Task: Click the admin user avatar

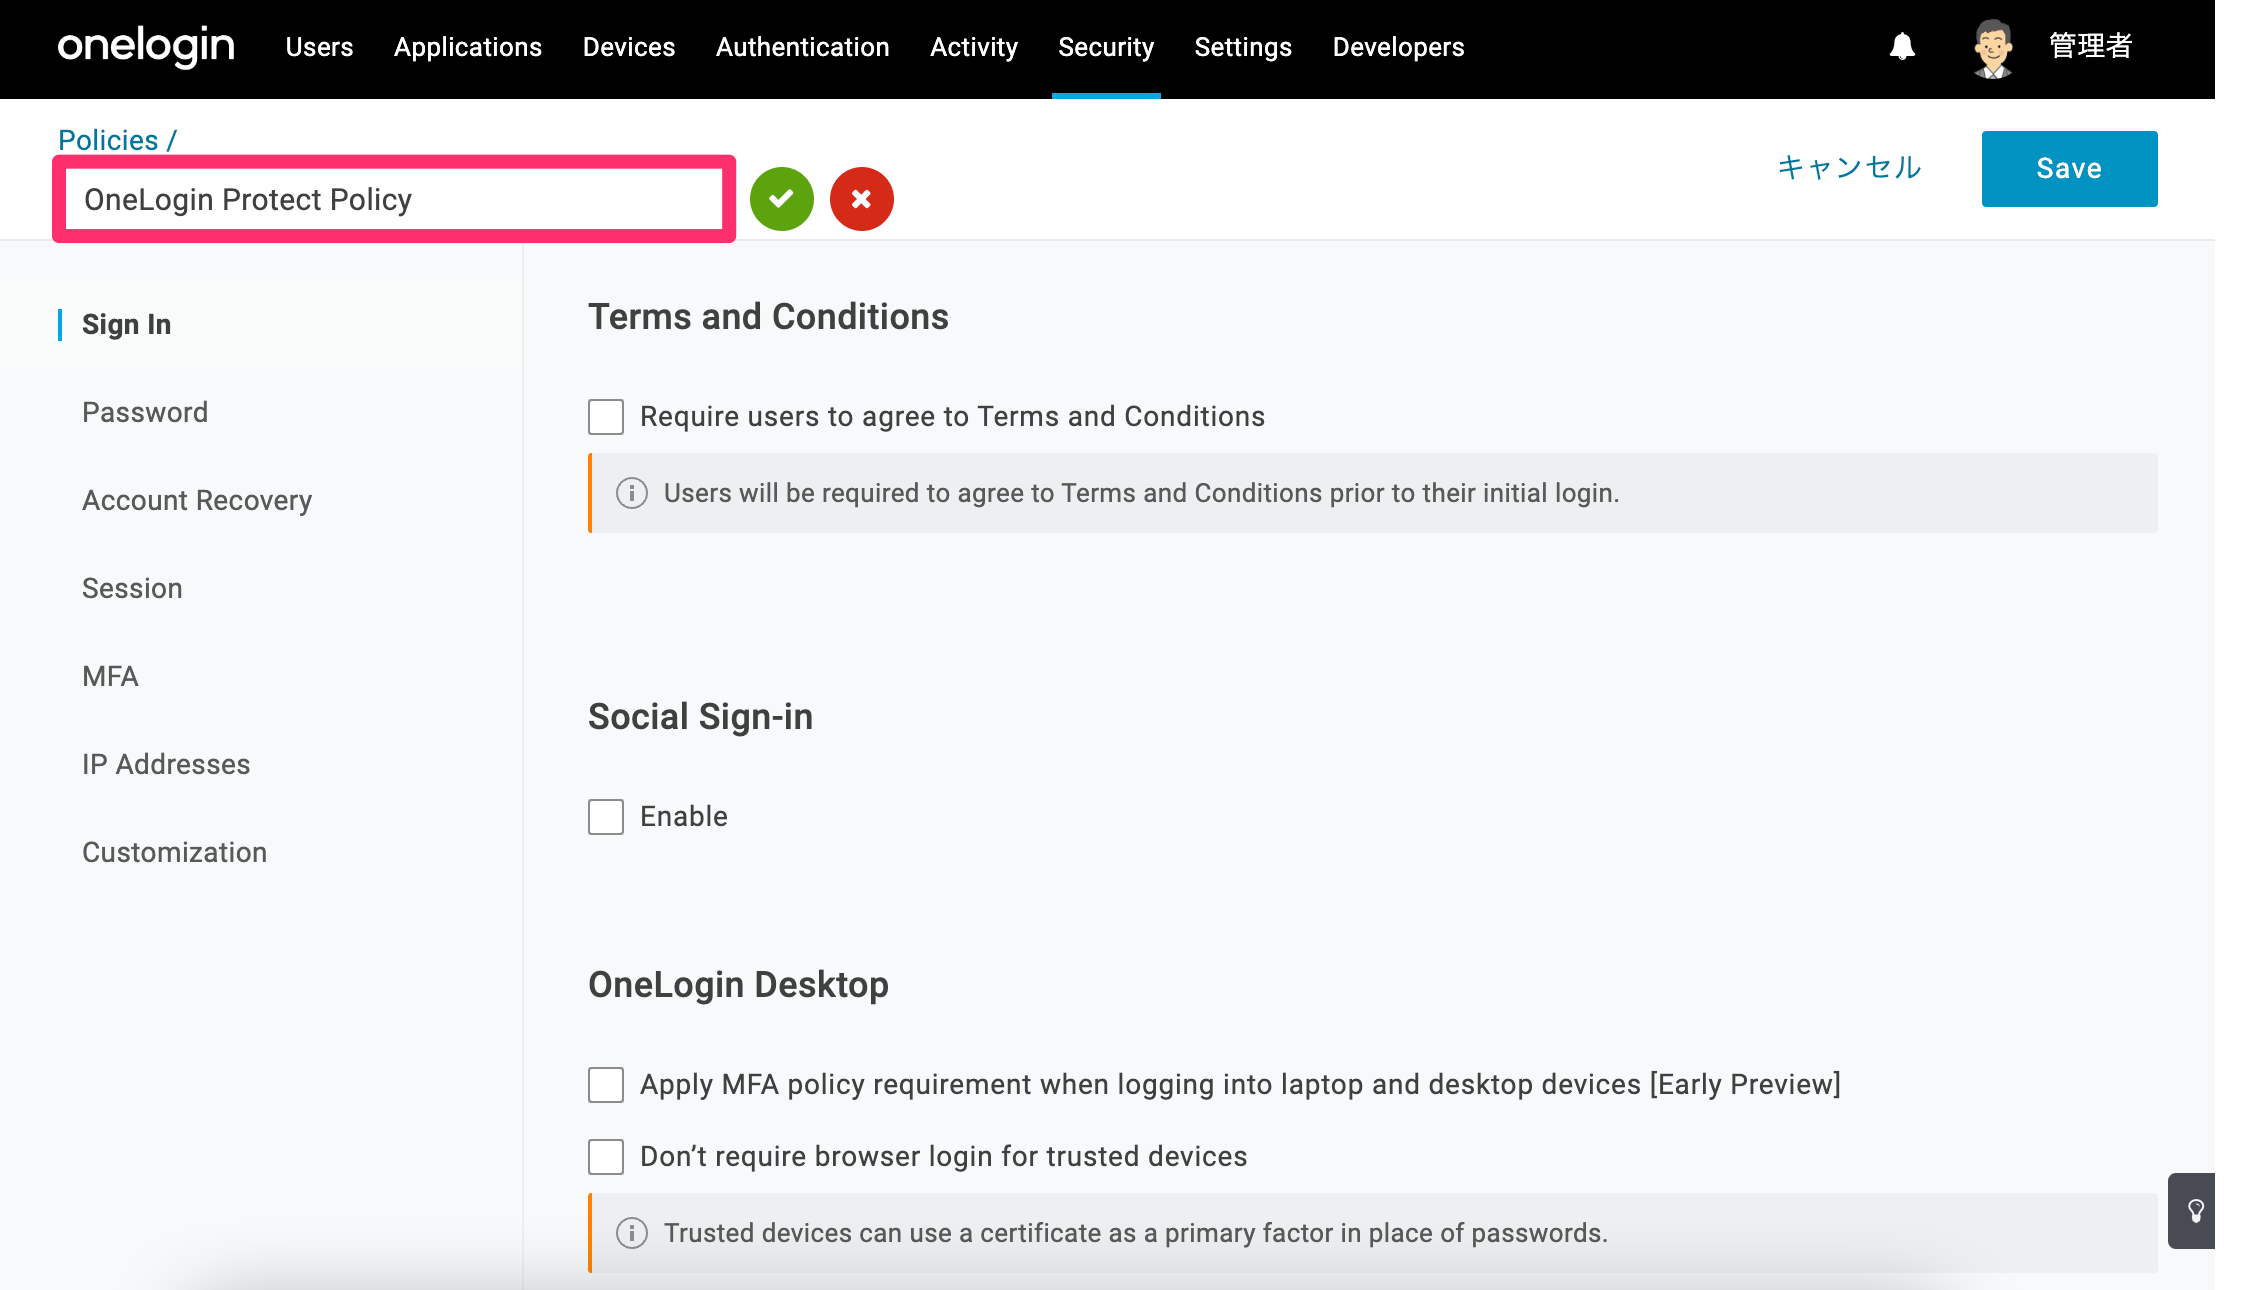Action: pos(1993,48)
